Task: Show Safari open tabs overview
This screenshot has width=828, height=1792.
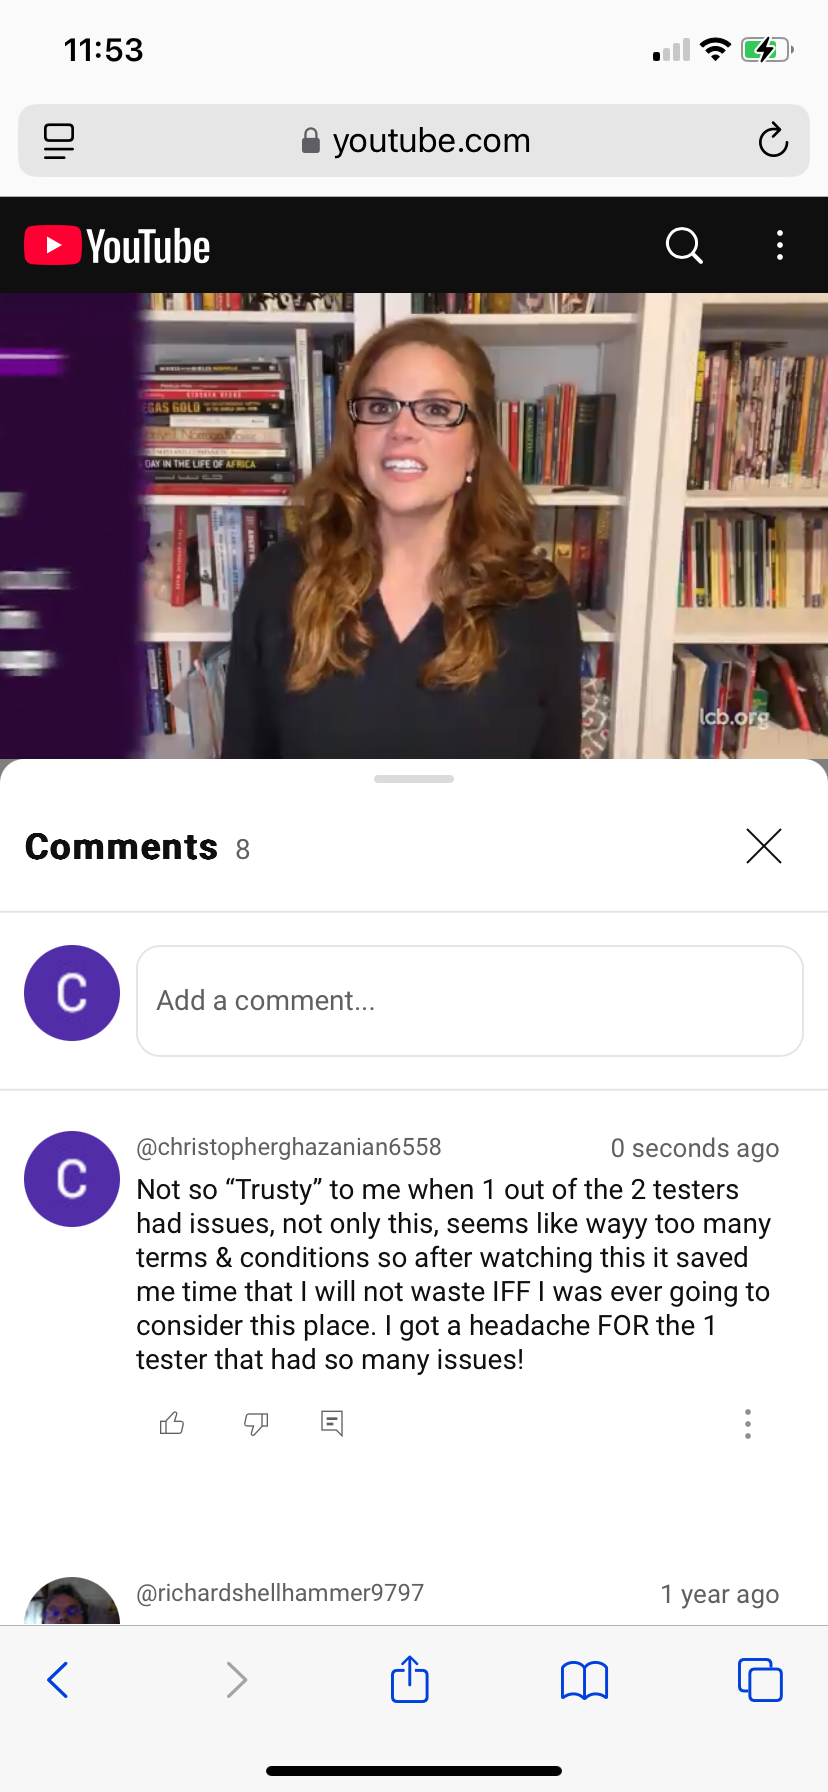Action: click(760, 1680)
